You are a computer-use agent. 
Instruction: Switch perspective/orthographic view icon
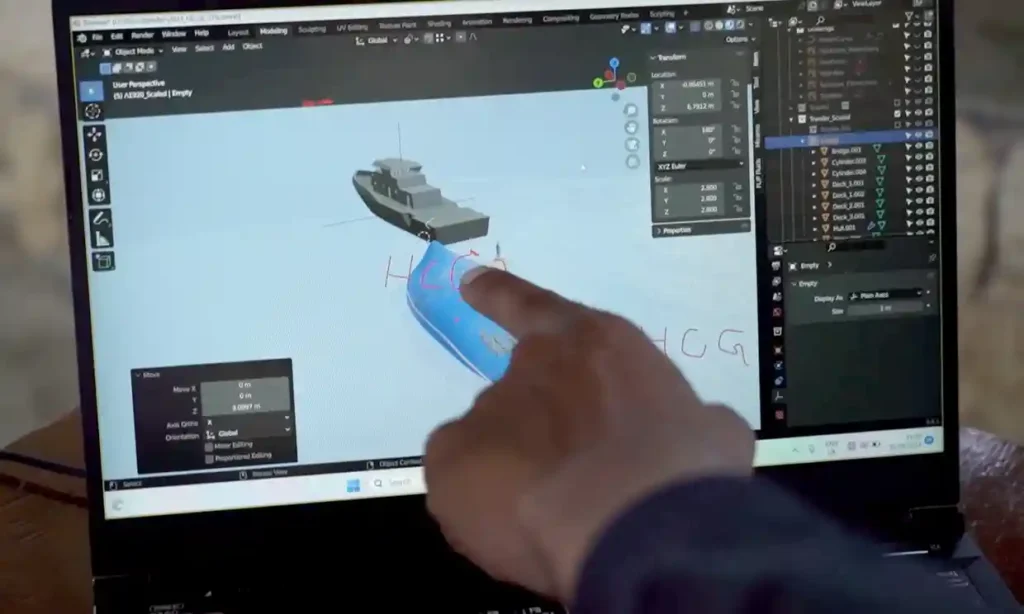(633, 161)
